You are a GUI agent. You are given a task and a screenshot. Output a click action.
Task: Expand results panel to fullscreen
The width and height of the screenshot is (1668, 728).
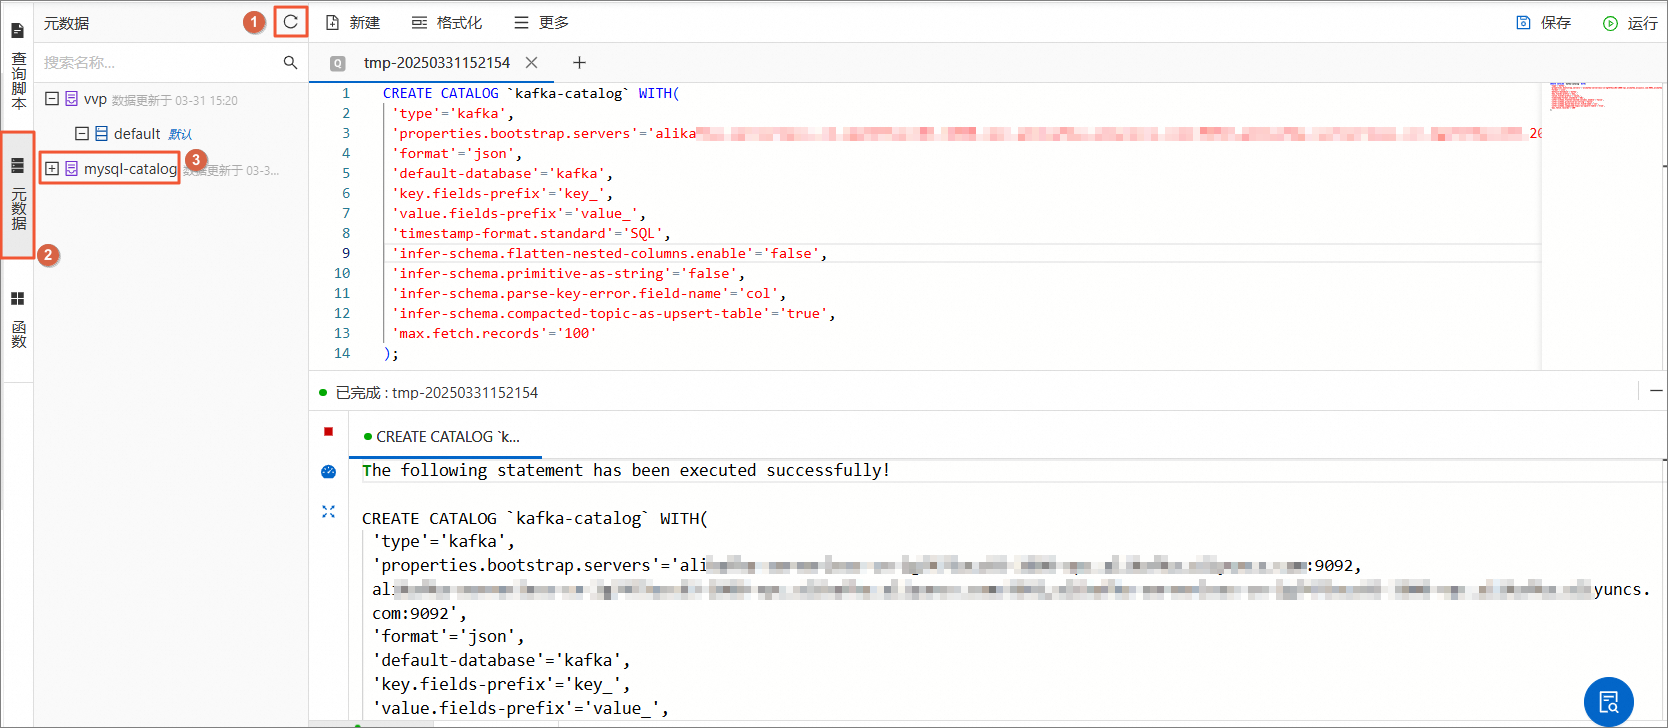coord(328,511)
